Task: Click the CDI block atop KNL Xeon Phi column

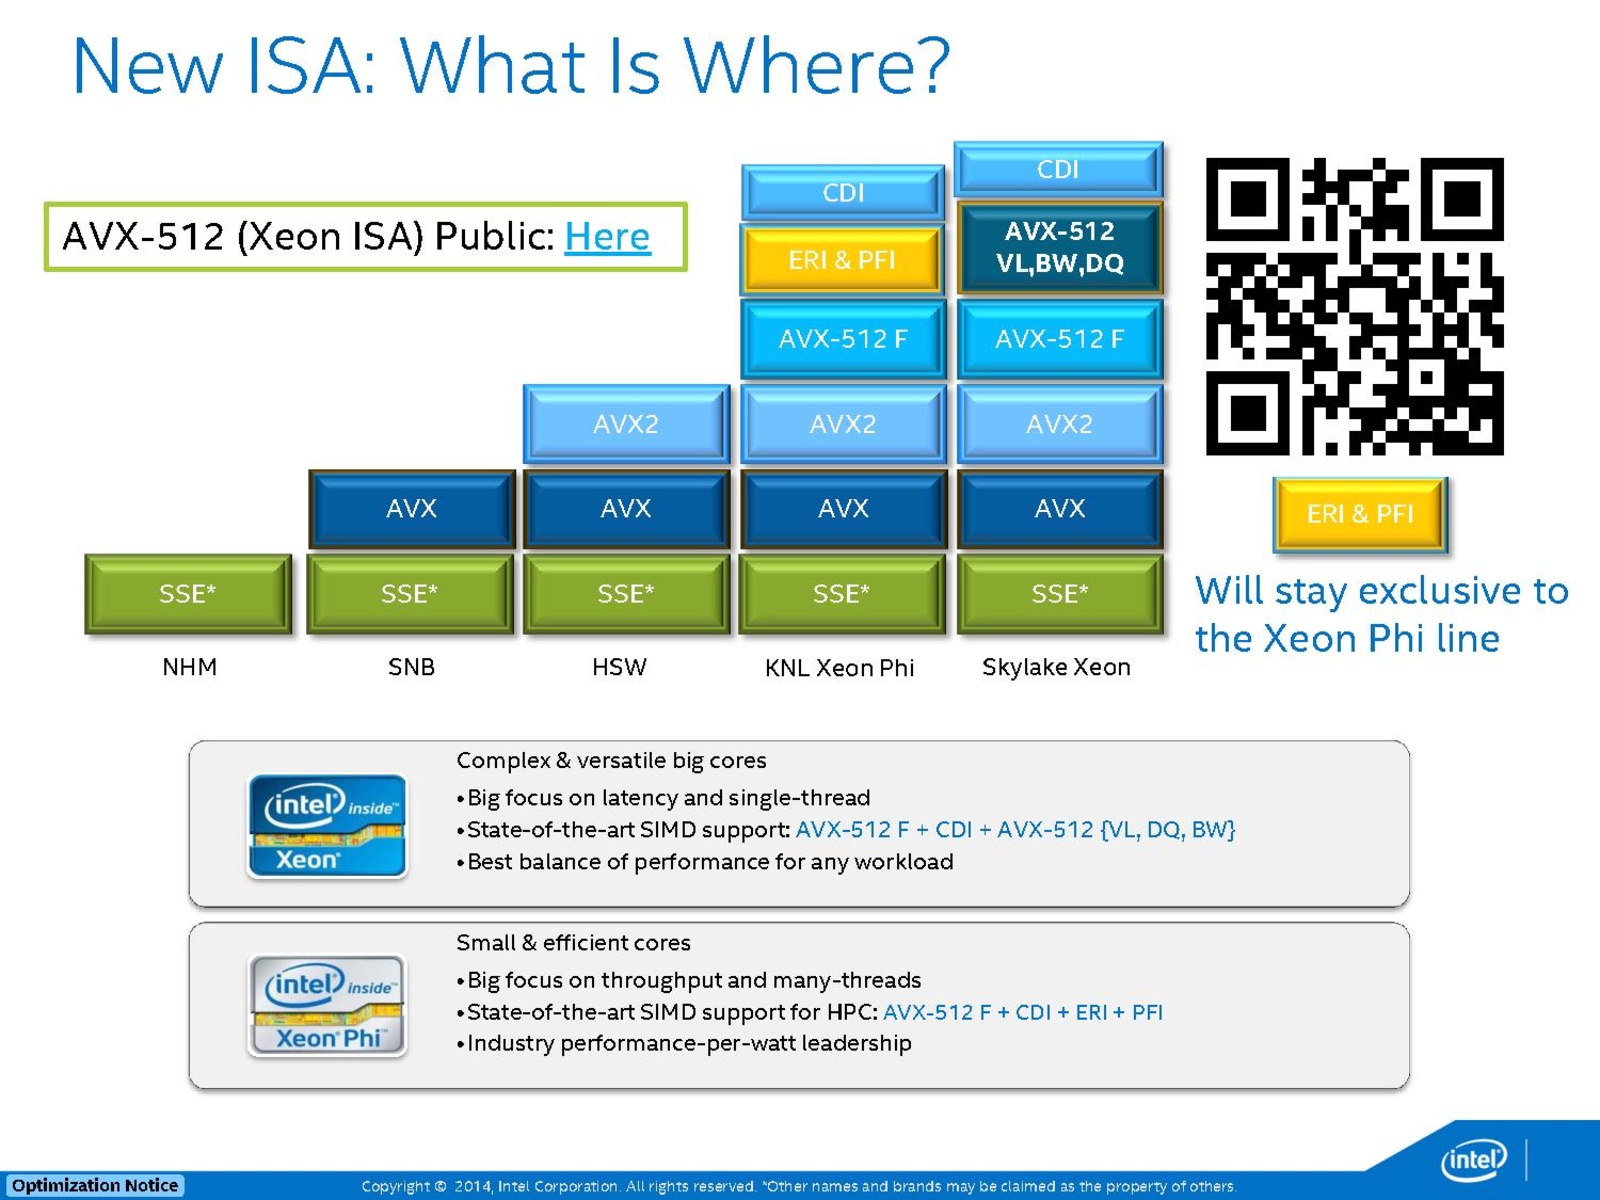Action: (x=842, y=192)
